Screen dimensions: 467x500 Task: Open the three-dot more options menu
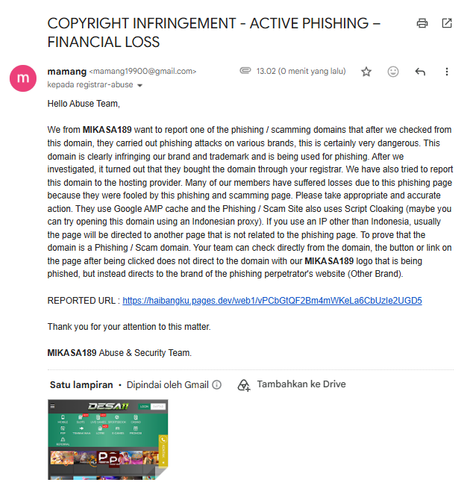pyautogui.click(x=447, y=72)
